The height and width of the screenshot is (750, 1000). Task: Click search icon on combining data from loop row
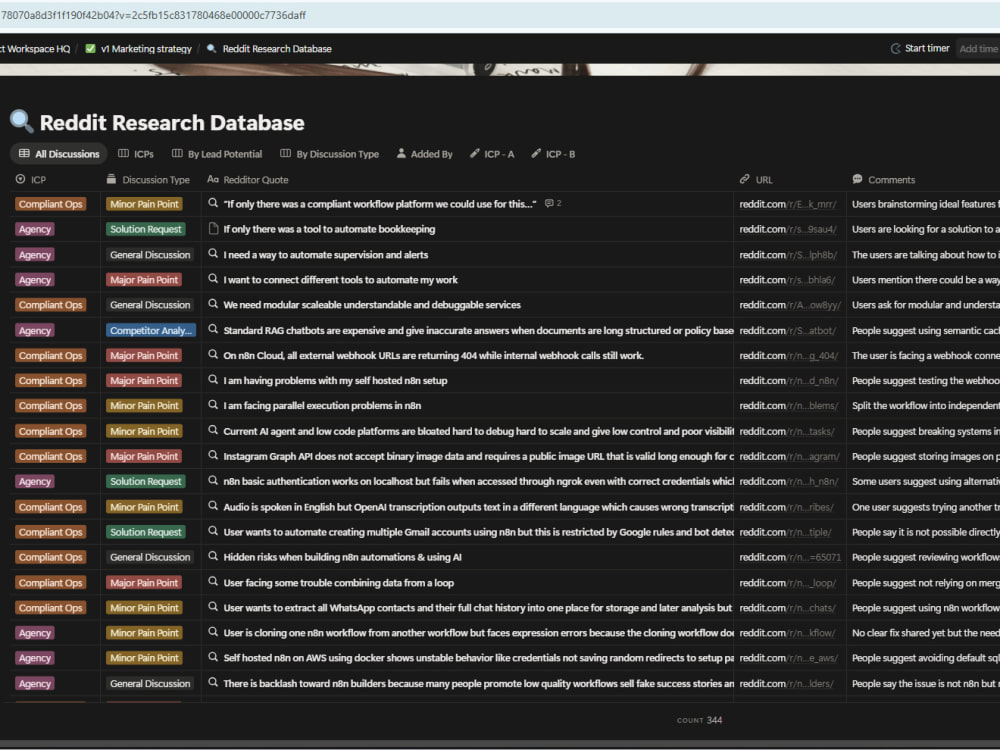(213, 581)
